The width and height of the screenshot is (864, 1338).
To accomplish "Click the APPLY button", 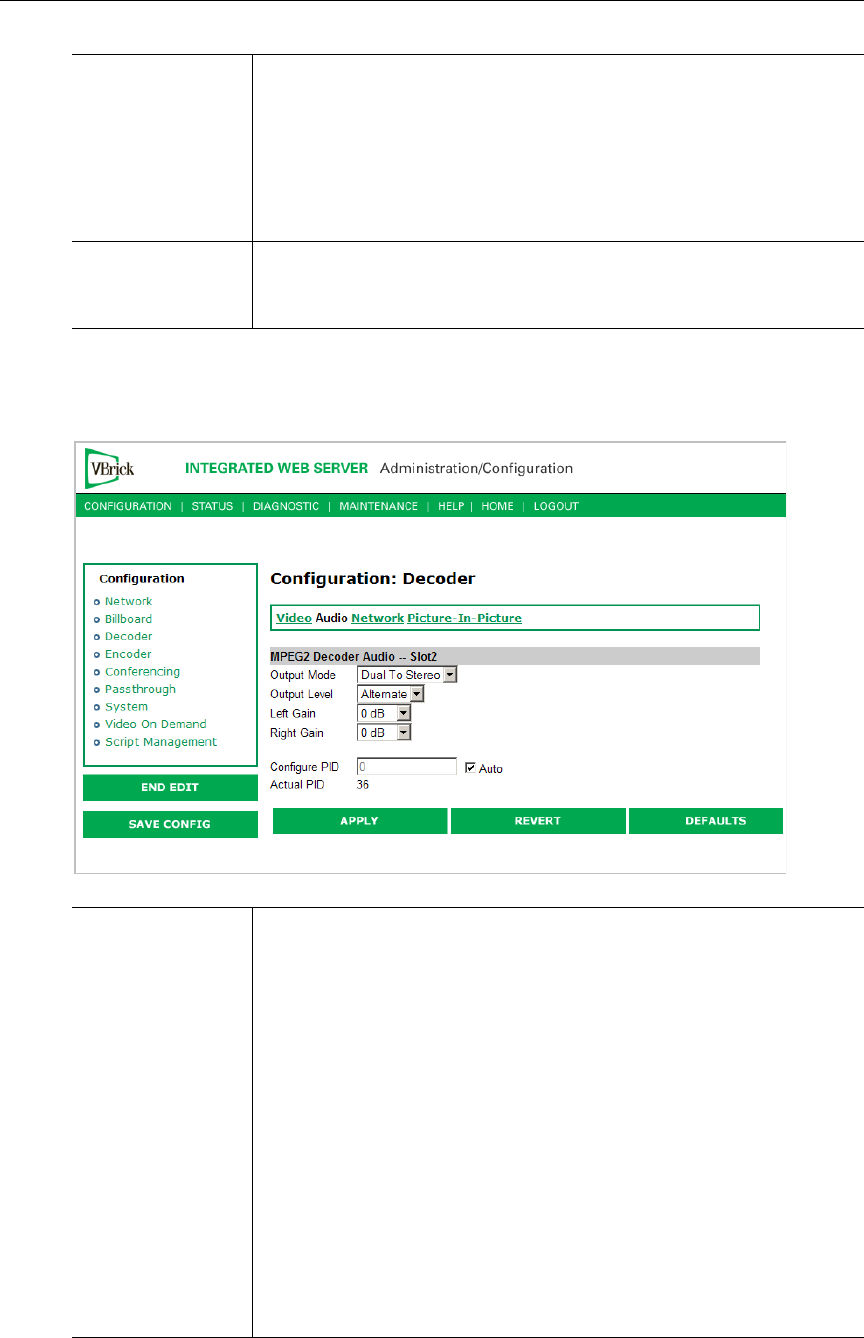I will tap(360, 821).
